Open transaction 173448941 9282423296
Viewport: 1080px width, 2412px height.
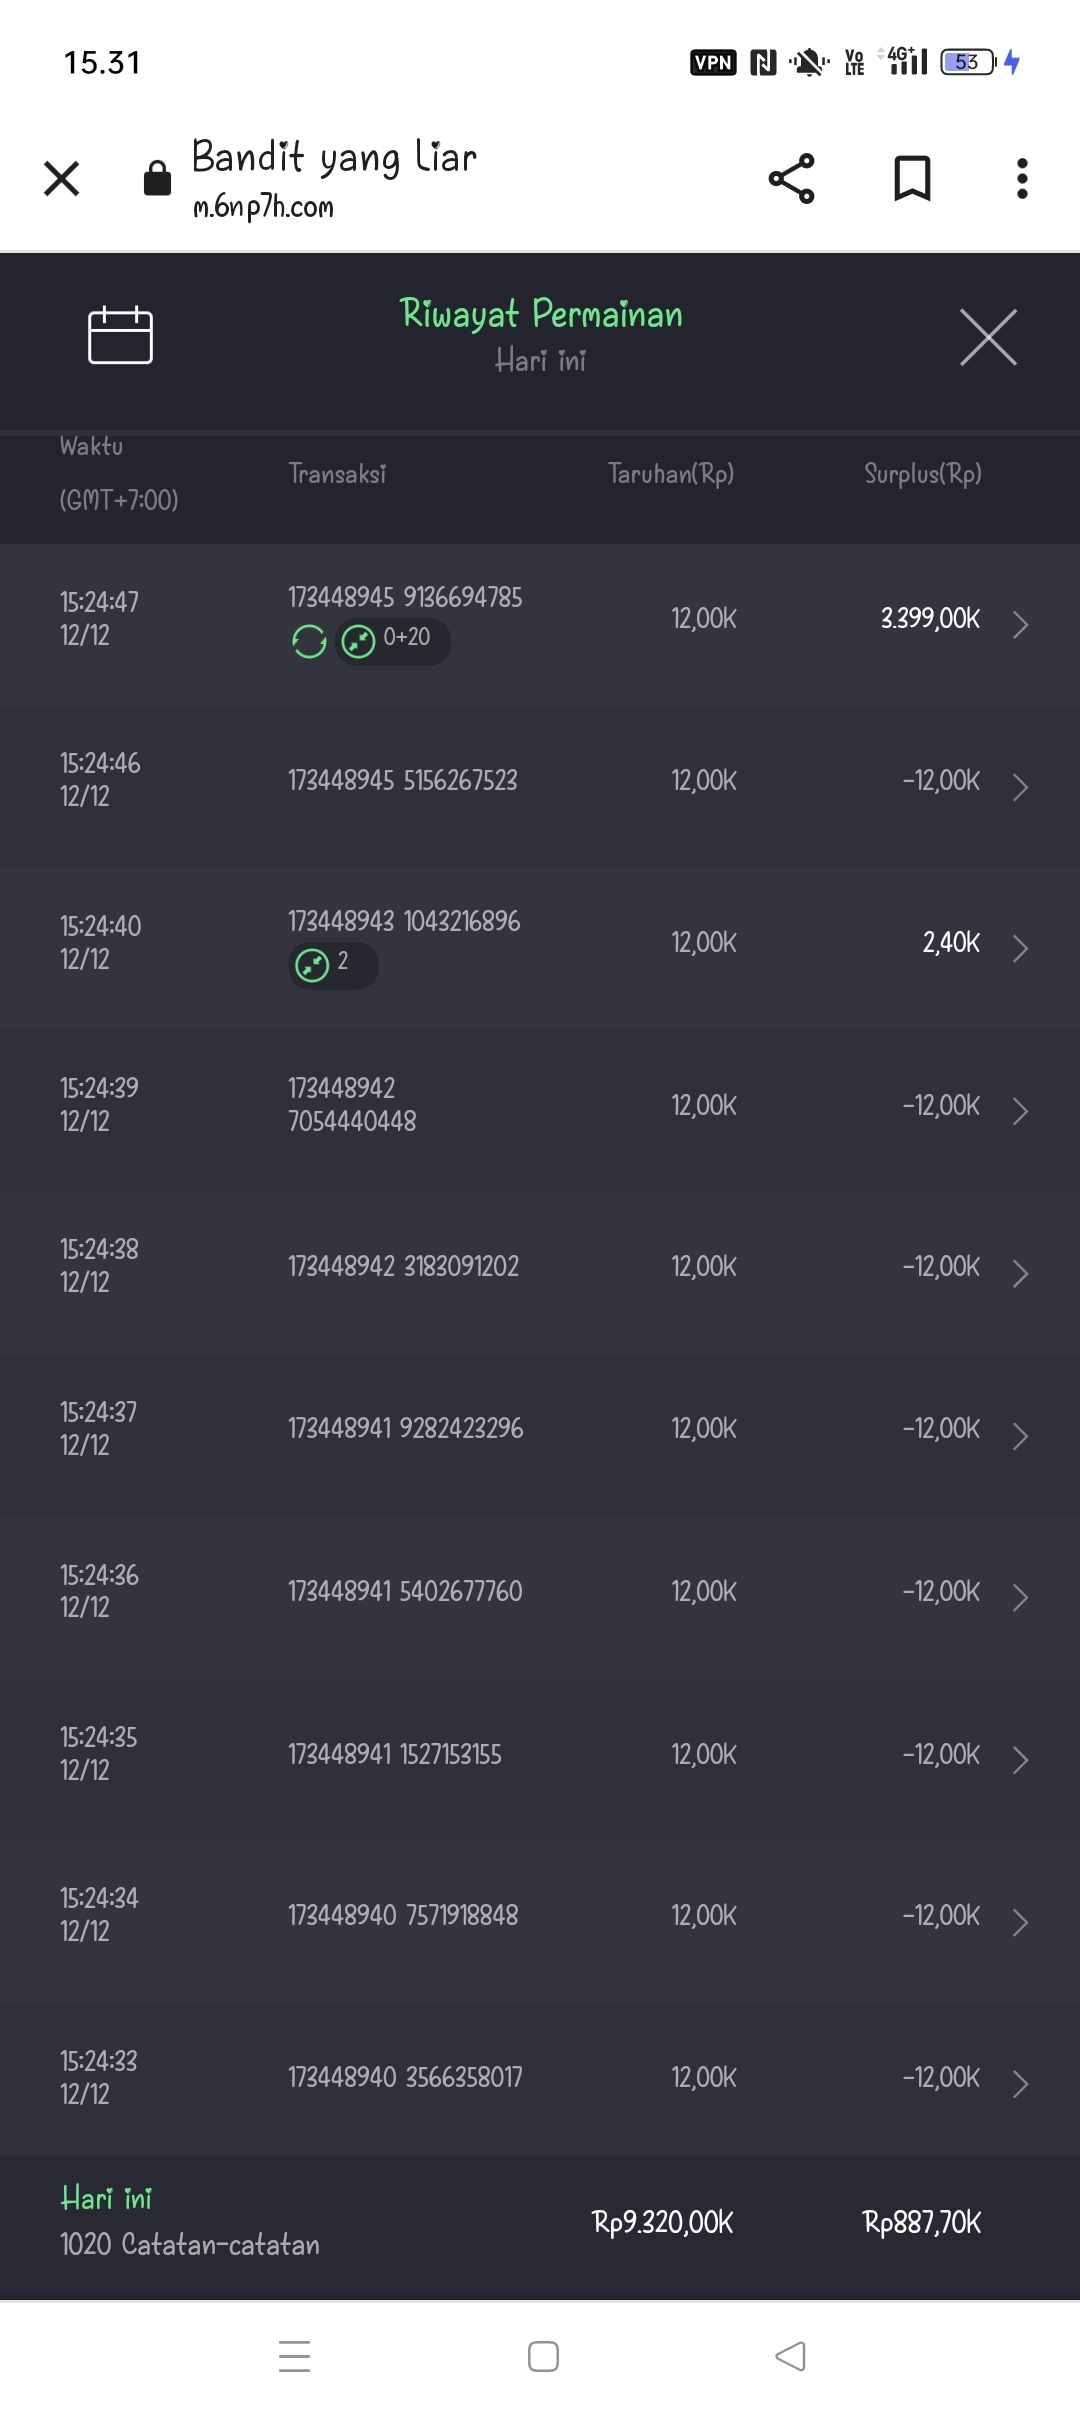point(405,1428)
